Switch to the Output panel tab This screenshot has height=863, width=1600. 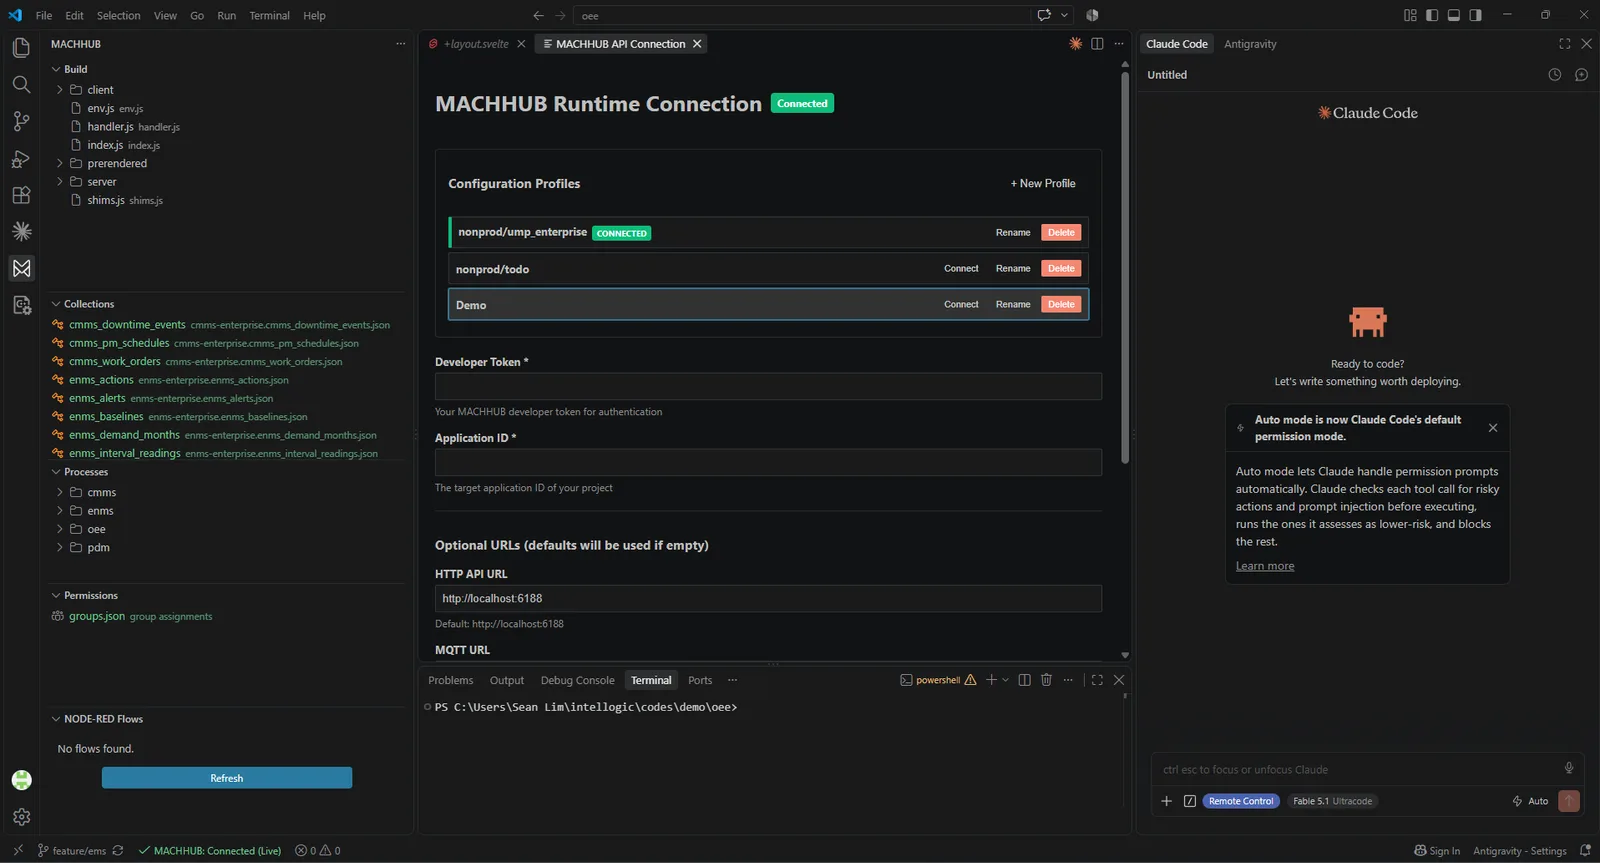pyautogui.click(x=506, y=680)
